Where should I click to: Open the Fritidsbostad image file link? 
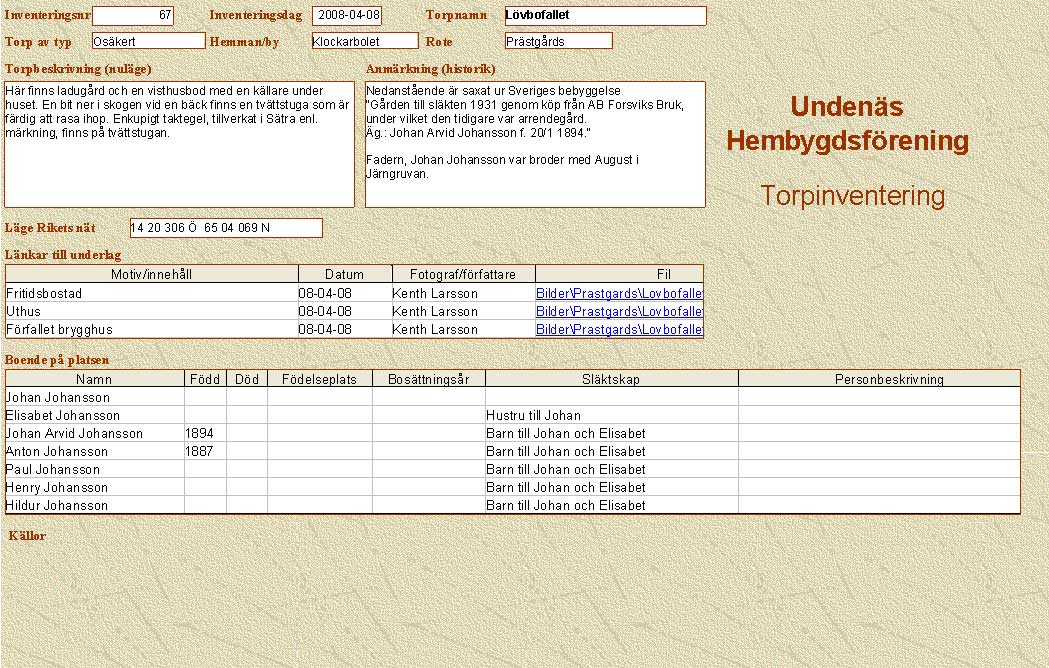(619, 293)
